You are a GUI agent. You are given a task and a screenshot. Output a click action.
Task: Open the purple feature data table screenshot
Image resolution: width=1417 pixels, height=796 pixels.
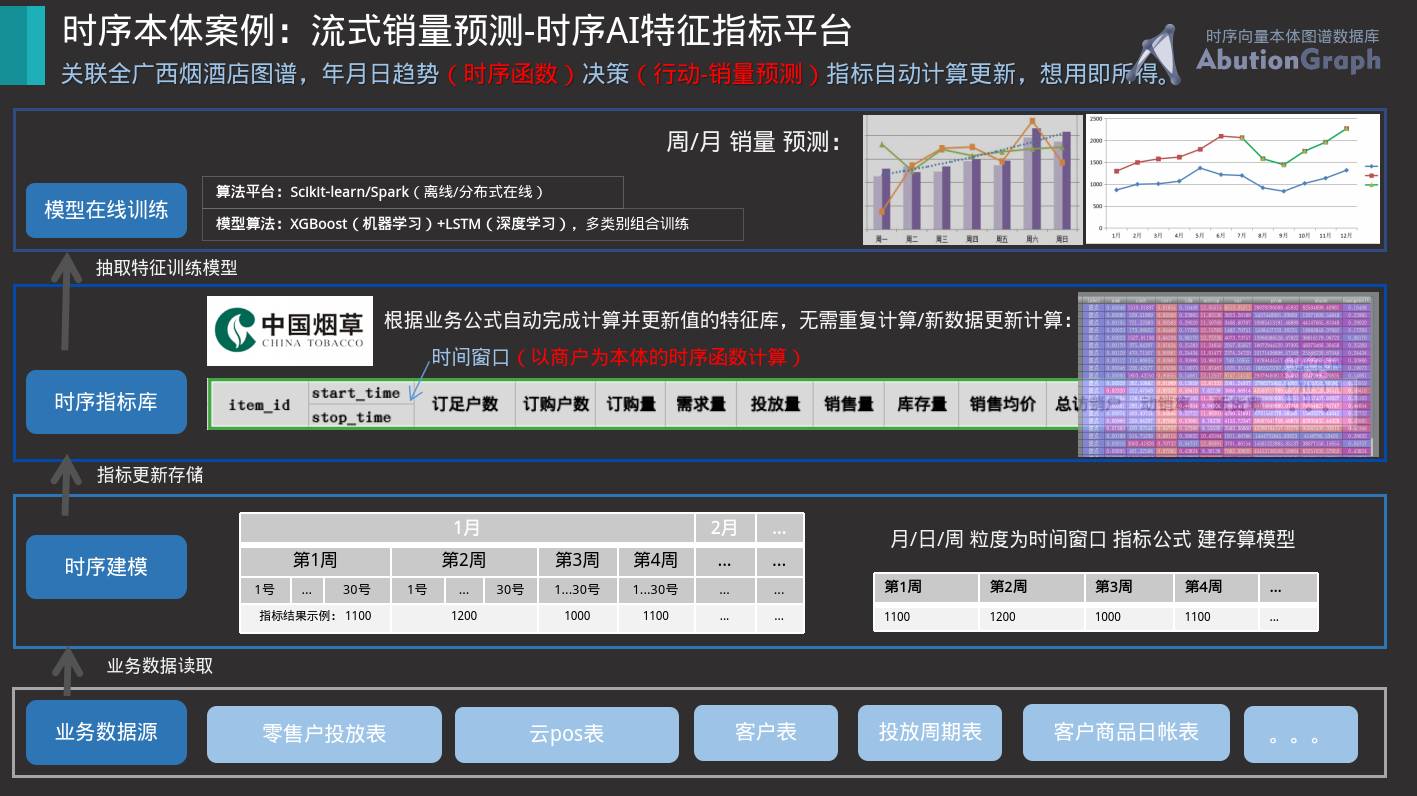point(1228,375)
